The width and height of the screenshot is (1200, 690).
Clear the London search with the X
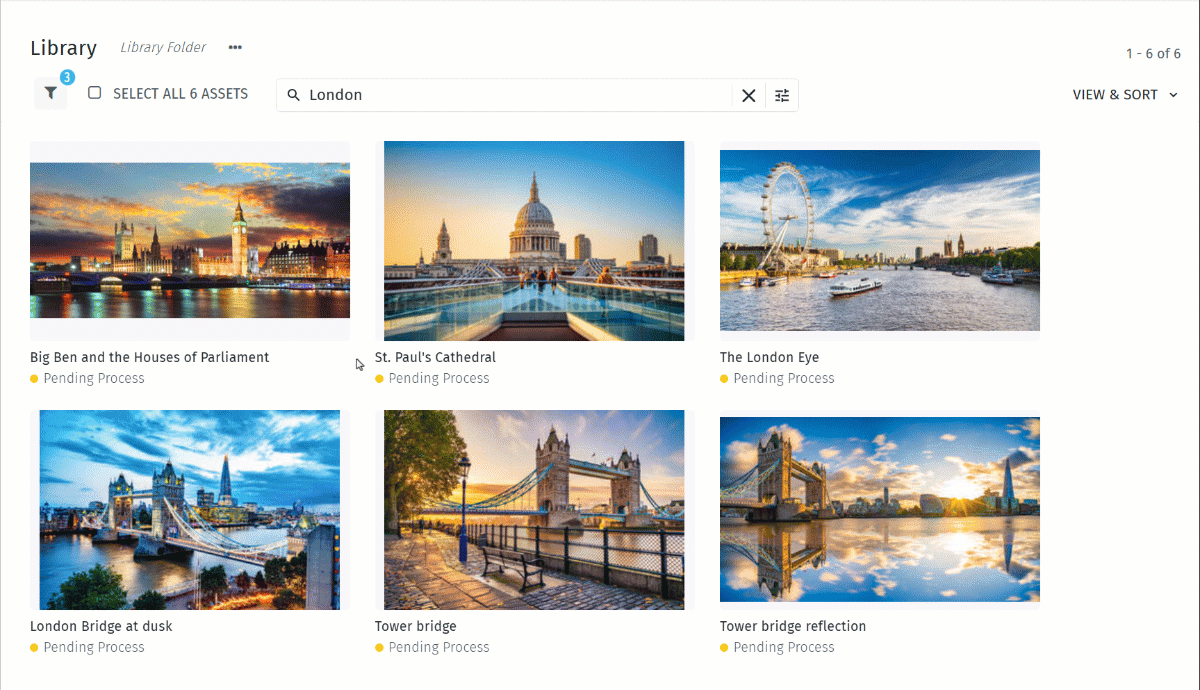coord(748,95)
